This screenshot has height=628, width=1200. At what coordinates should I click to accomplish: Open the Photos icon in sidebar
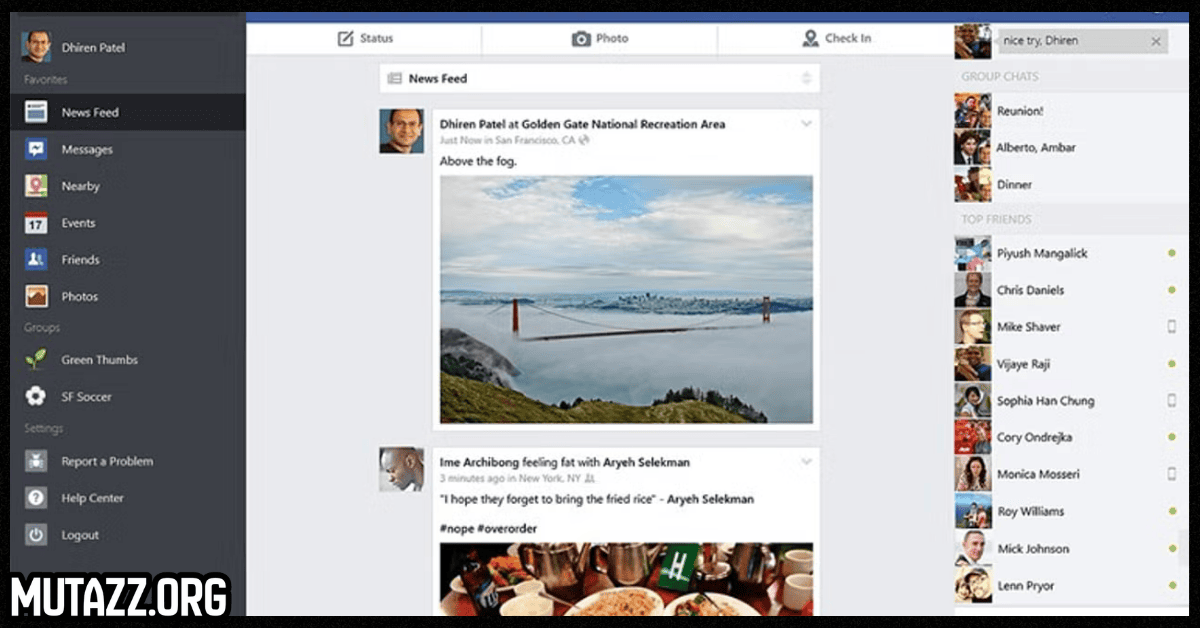click(36, 297)
